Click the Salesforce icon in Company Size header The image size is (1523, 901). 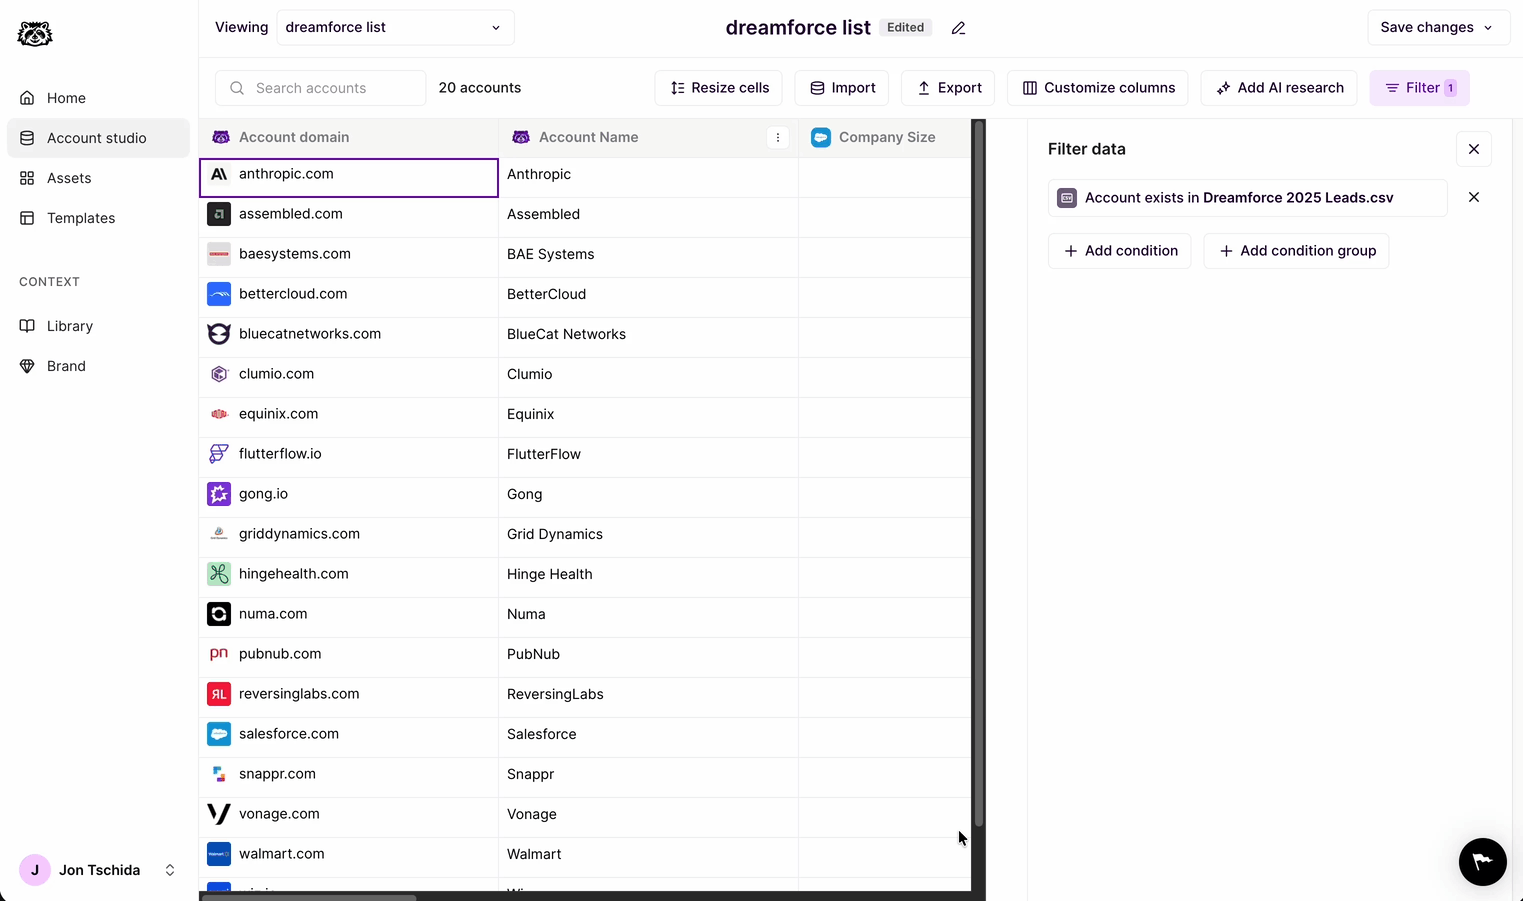pyautogui.click(x=821, y=138)
